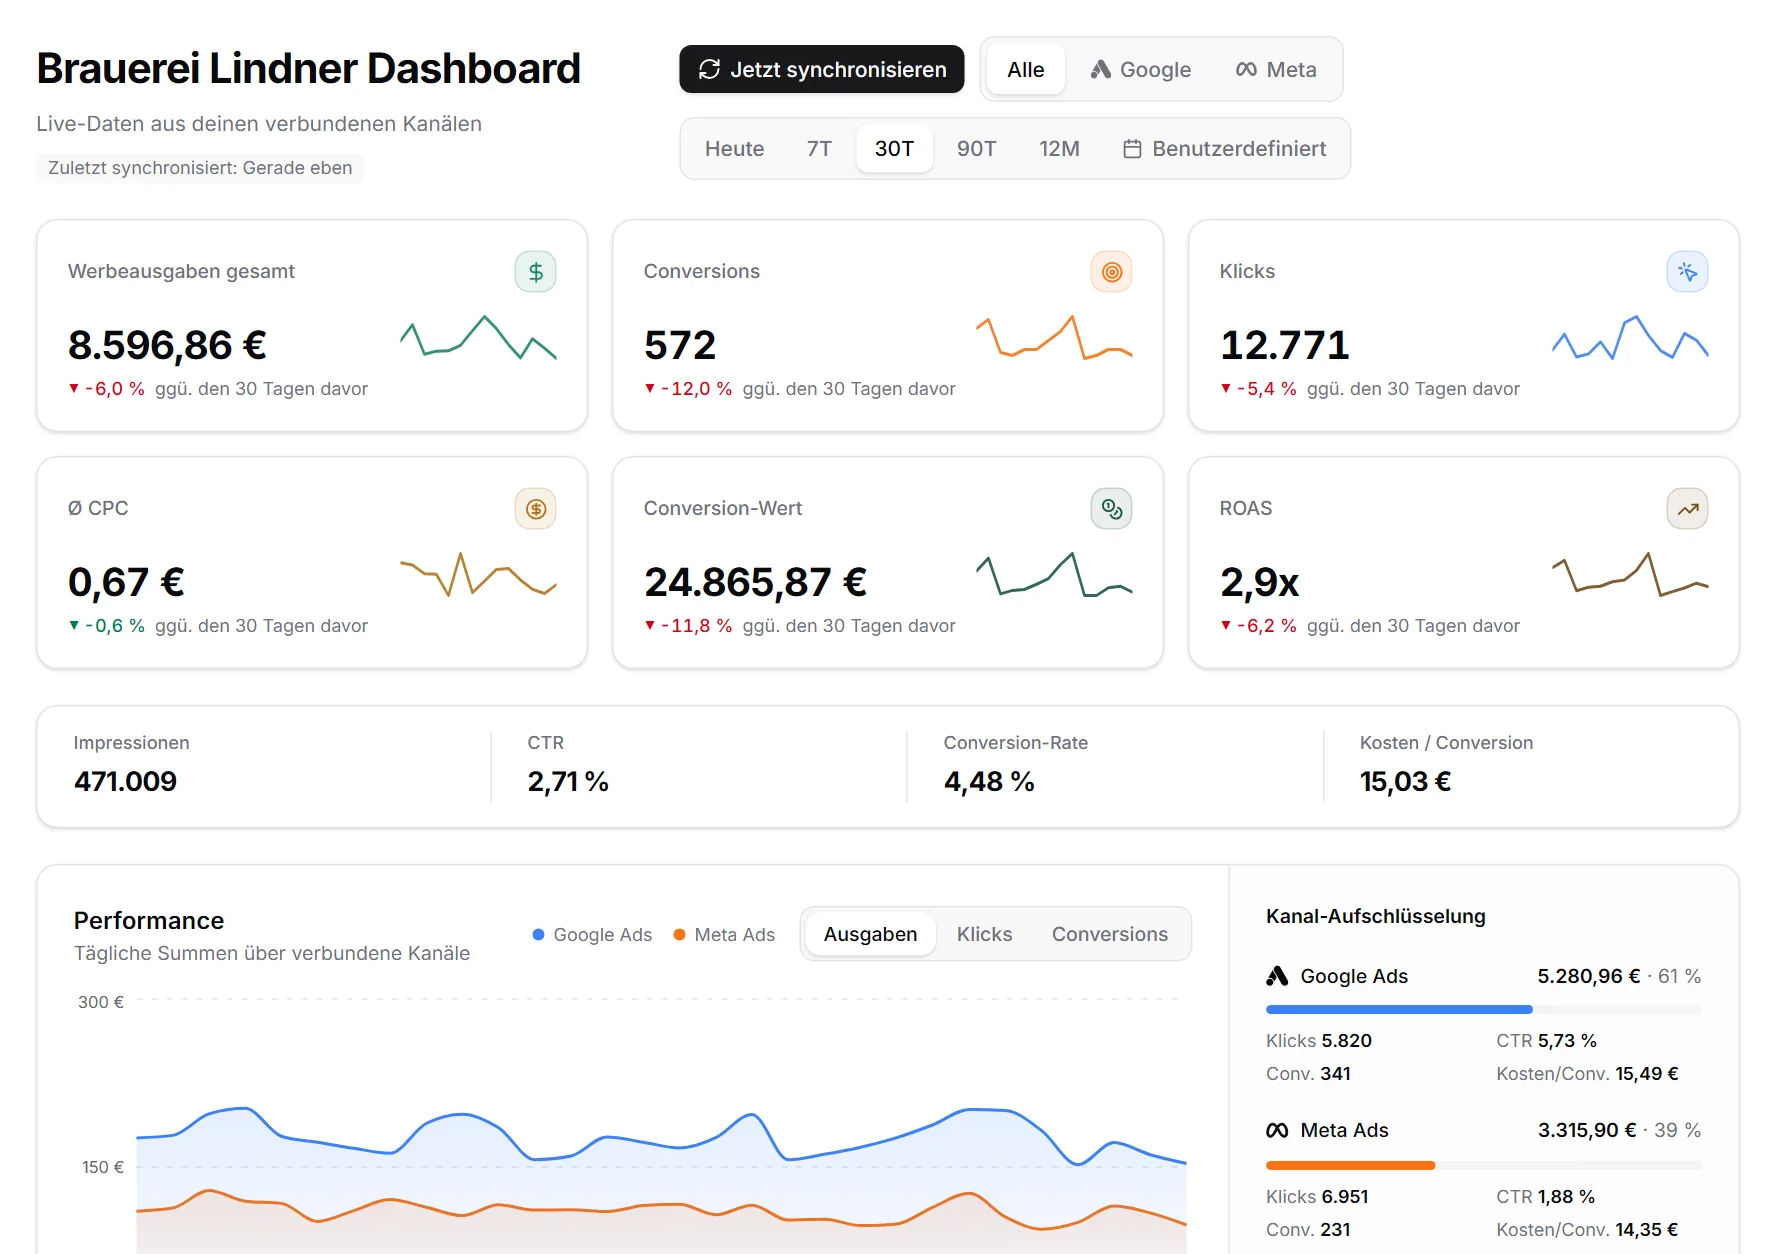1776x1254 pixels.
Task: Click the CTR value 2,71 %
Action: (568, 781)
